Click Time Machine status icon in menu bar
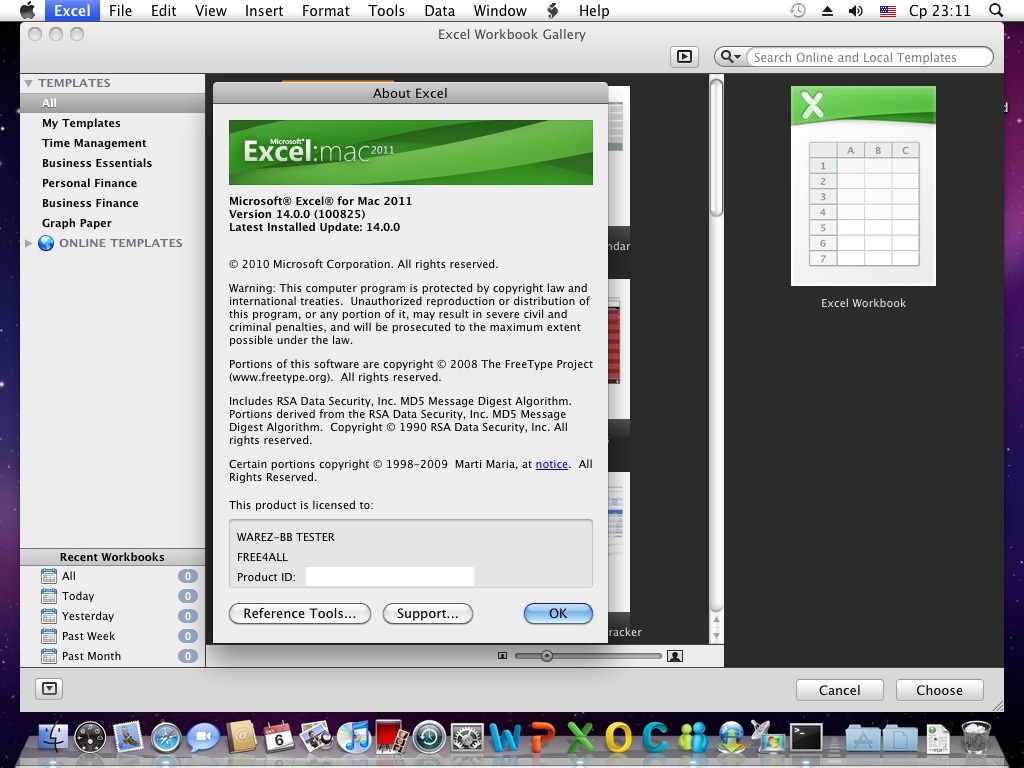The width and height of the screenshot is (1024, 768). [797, 10]
